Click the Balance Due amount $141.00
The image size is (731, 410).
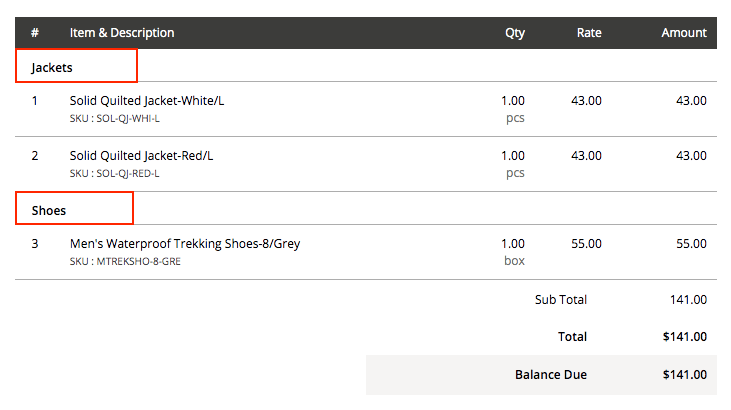pos(684,375)
